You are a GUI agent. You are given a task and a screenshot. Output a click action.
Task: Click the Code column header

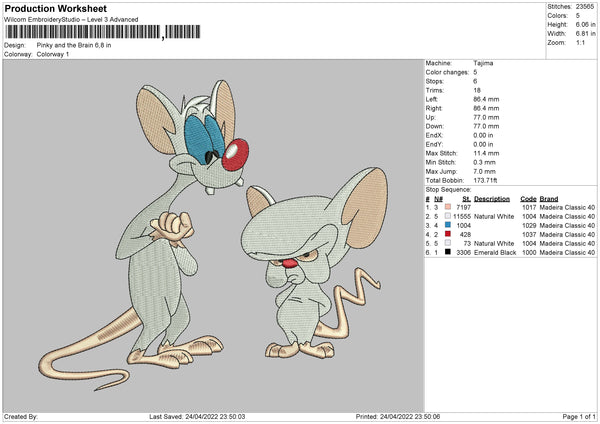[528, 198]
